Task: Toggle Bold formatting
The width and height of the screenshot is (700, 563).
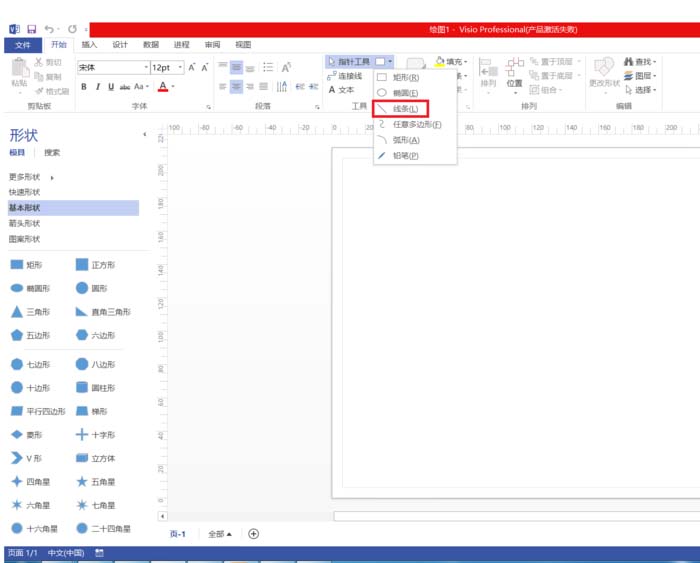Action: 84,87
